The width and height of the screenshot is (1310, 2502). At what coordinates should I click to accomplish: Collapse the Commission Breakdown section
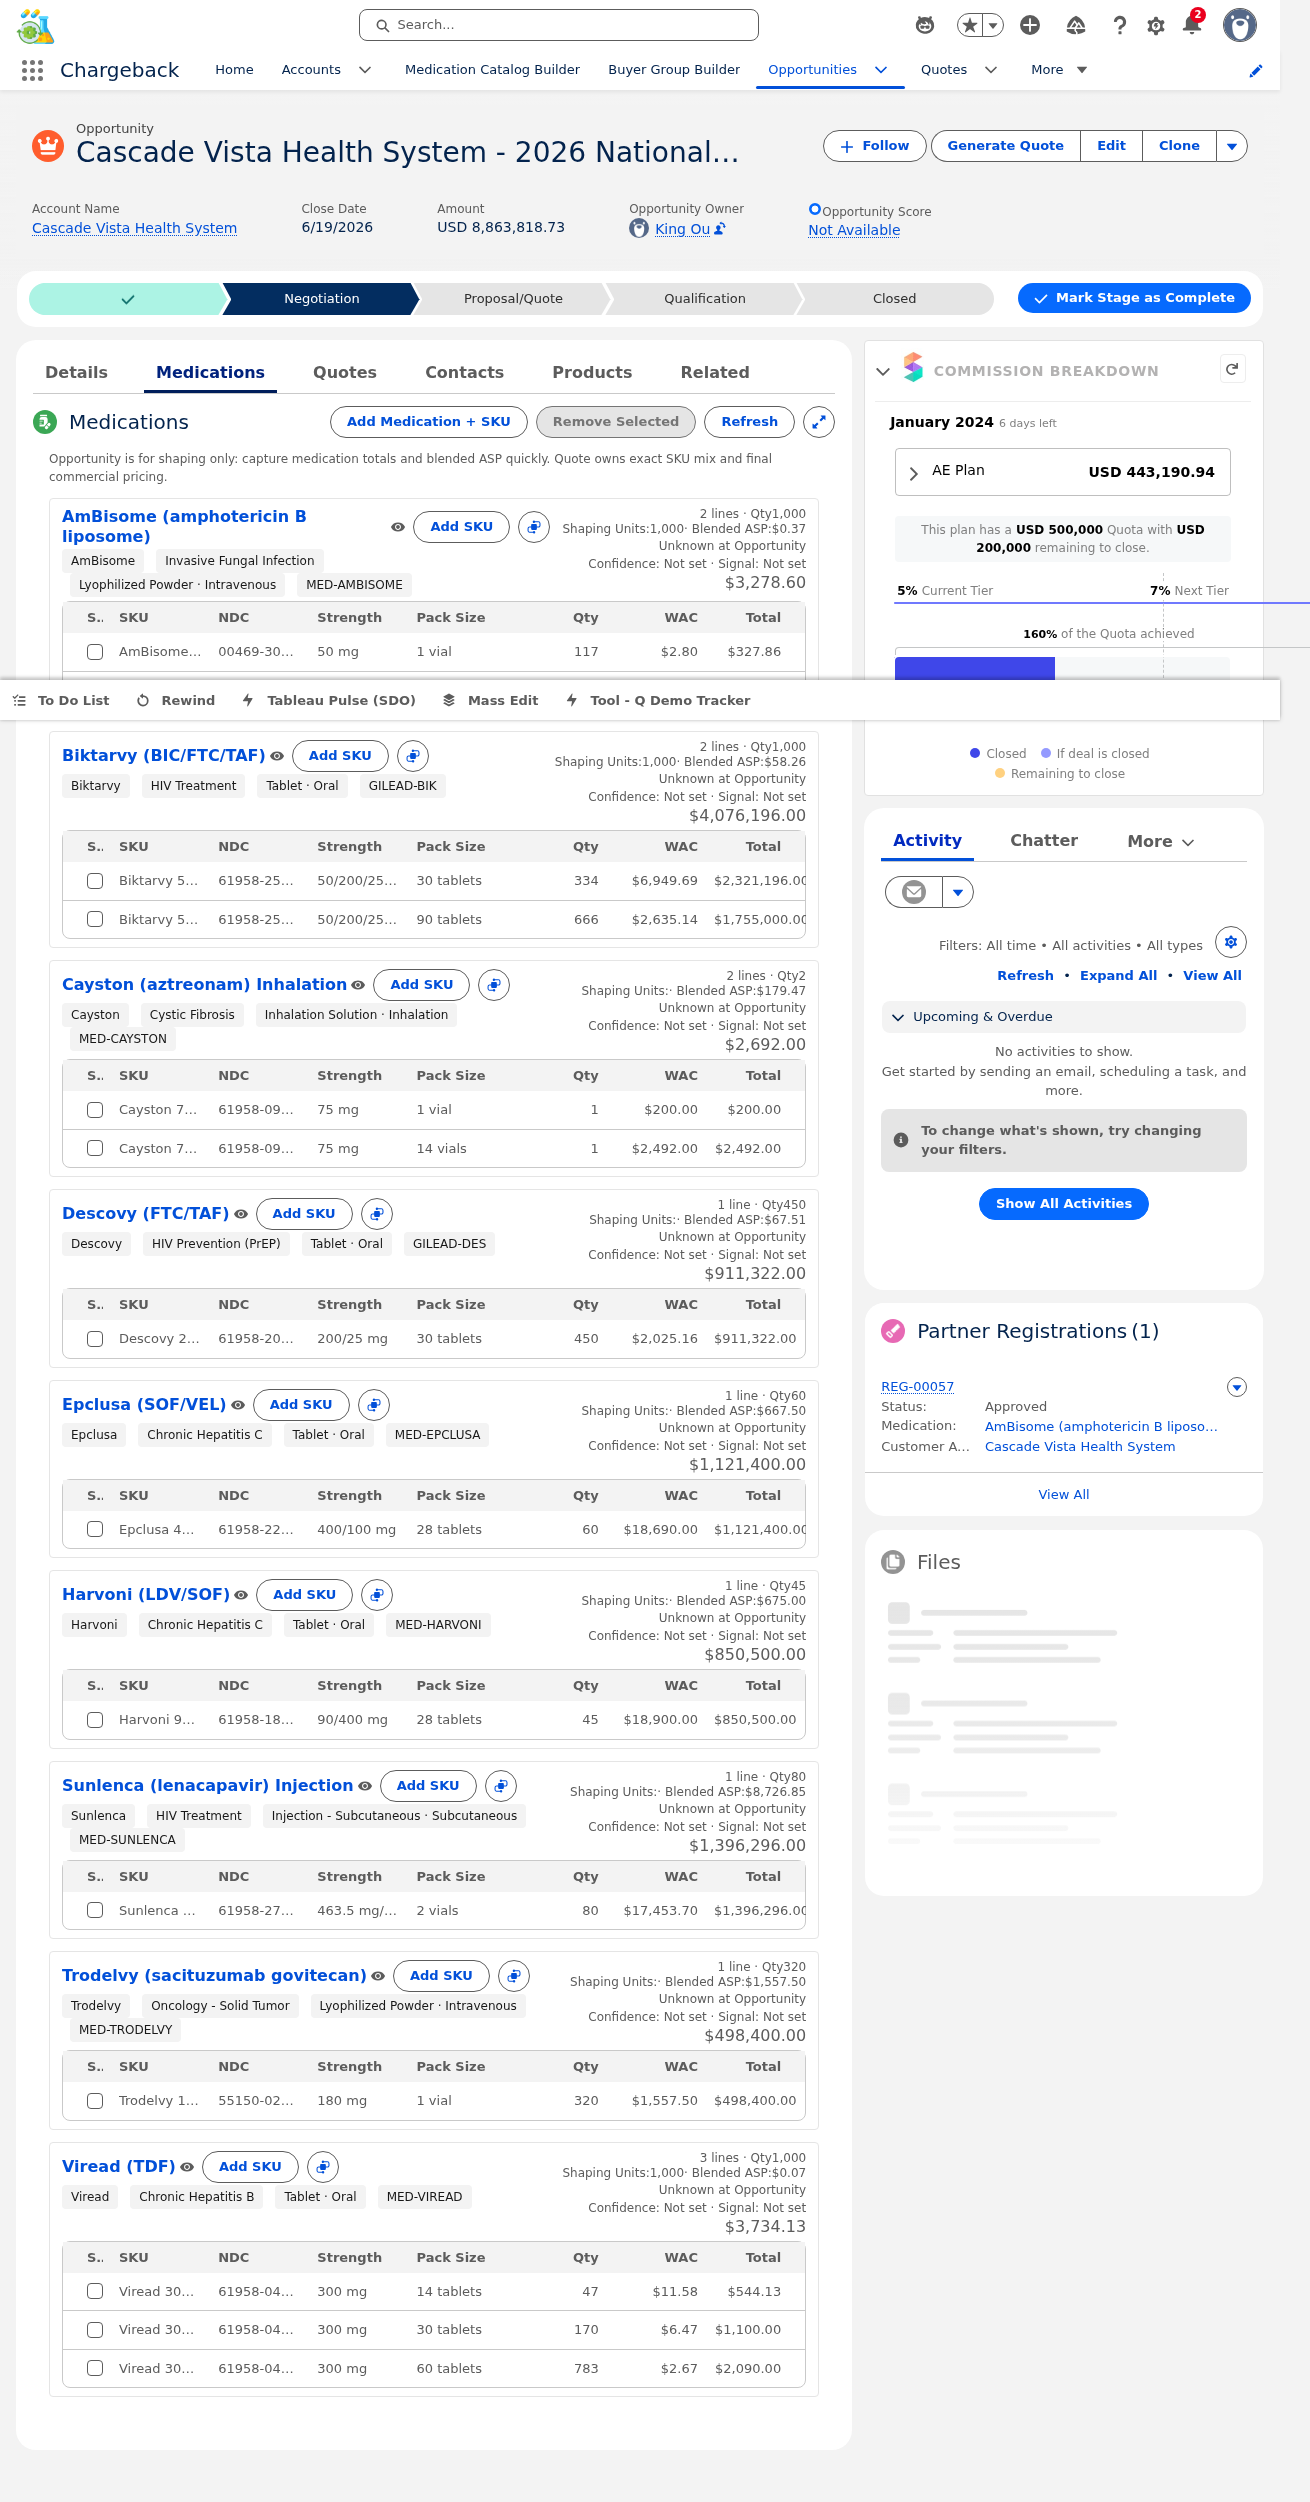(x=883, y=371)
